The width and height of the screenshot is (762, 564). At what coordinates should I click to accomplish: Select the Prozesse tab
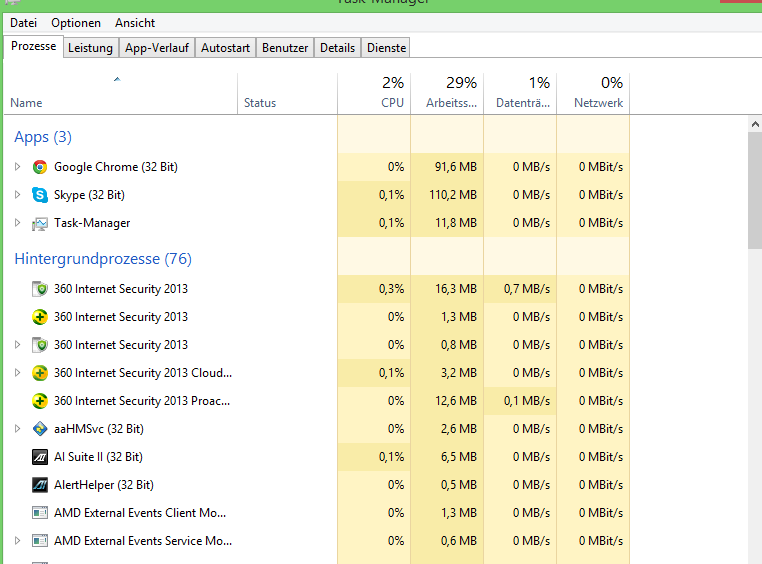(x=34, y=46)
